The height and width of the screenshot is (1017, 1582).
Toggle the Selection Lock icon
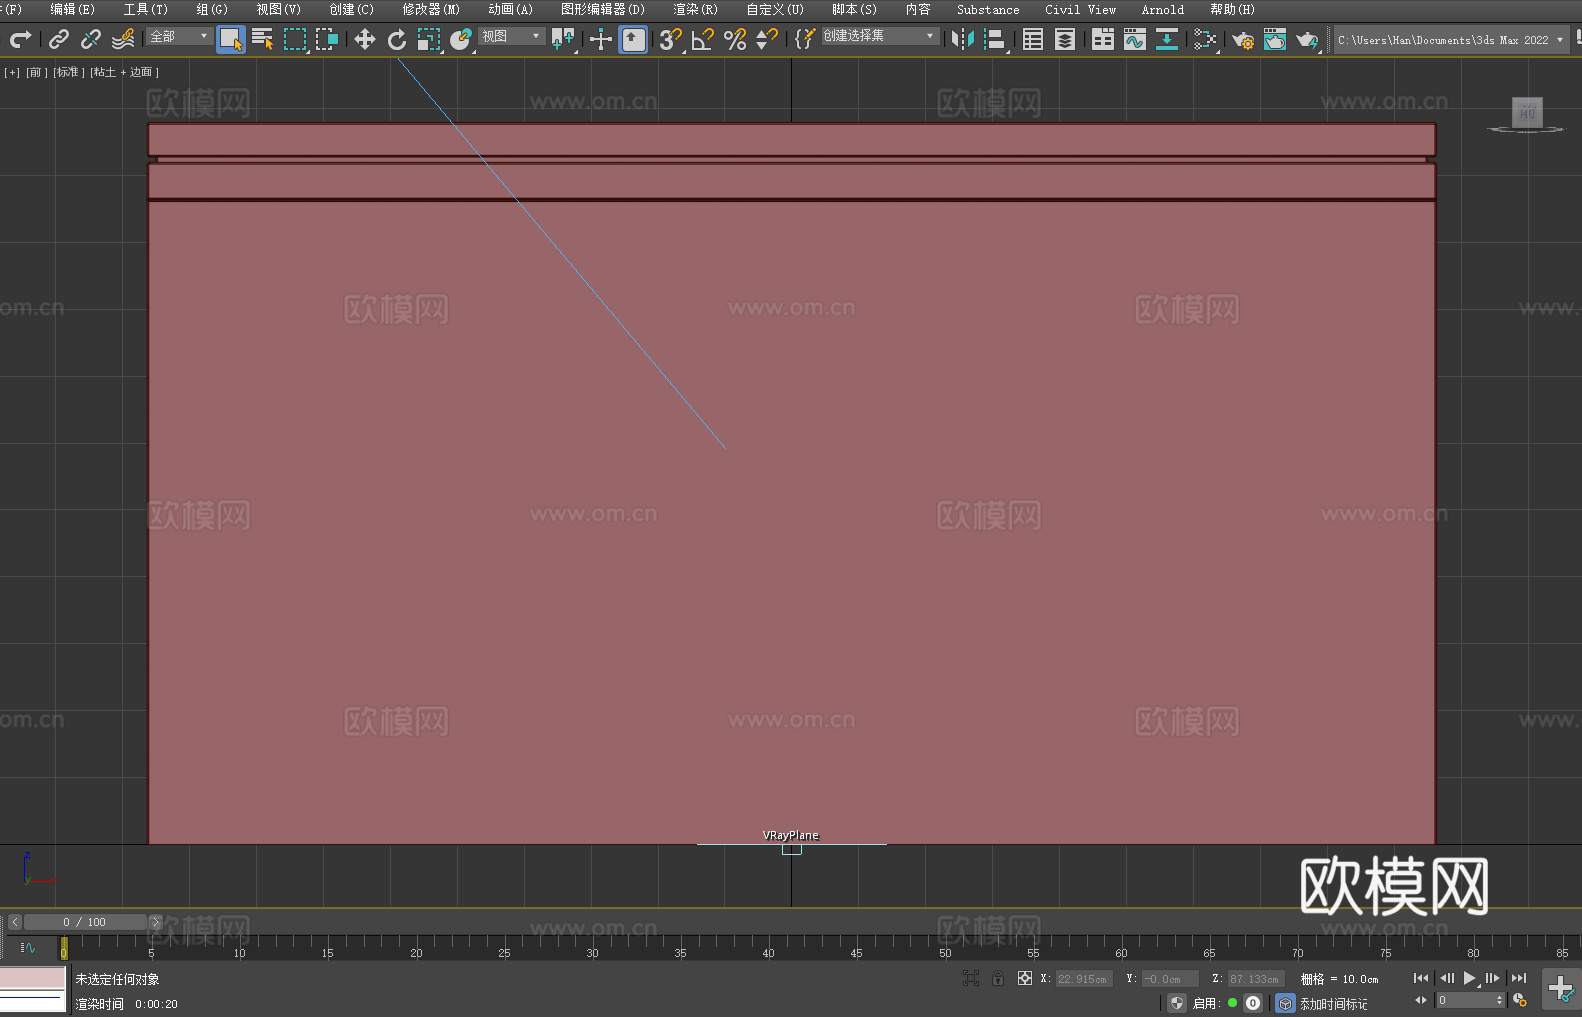(x=997, y=978)
